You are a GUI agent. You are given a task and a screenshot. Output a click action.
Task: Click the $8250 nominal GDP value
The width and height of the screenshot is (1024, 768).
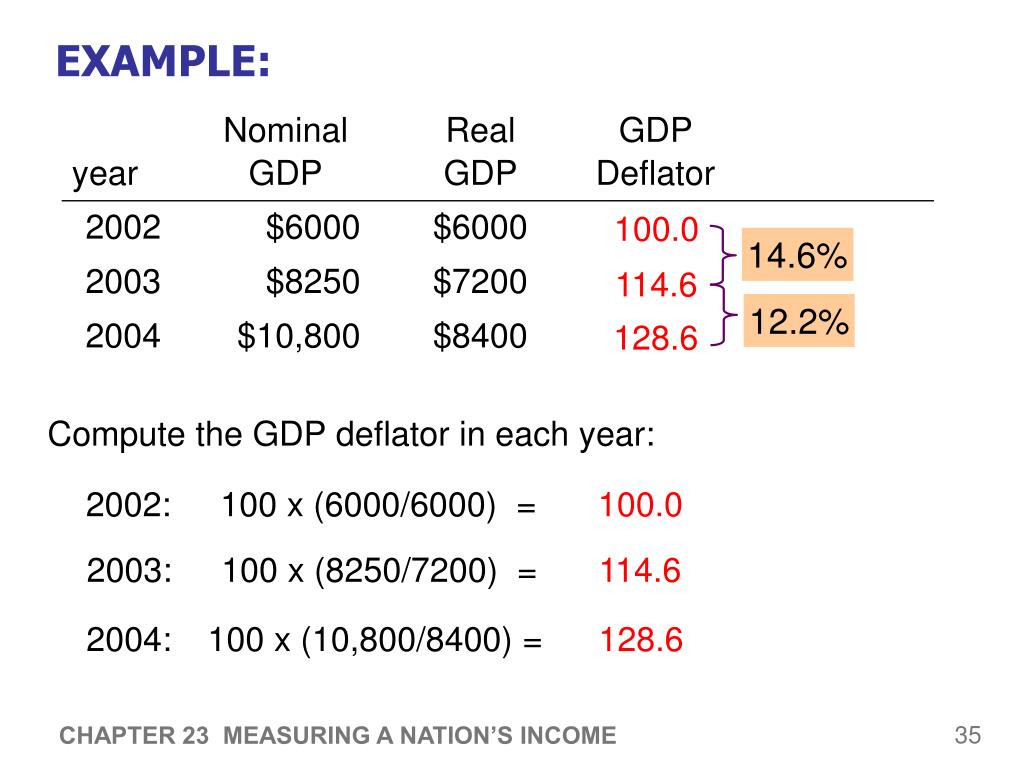pos(312,283)
